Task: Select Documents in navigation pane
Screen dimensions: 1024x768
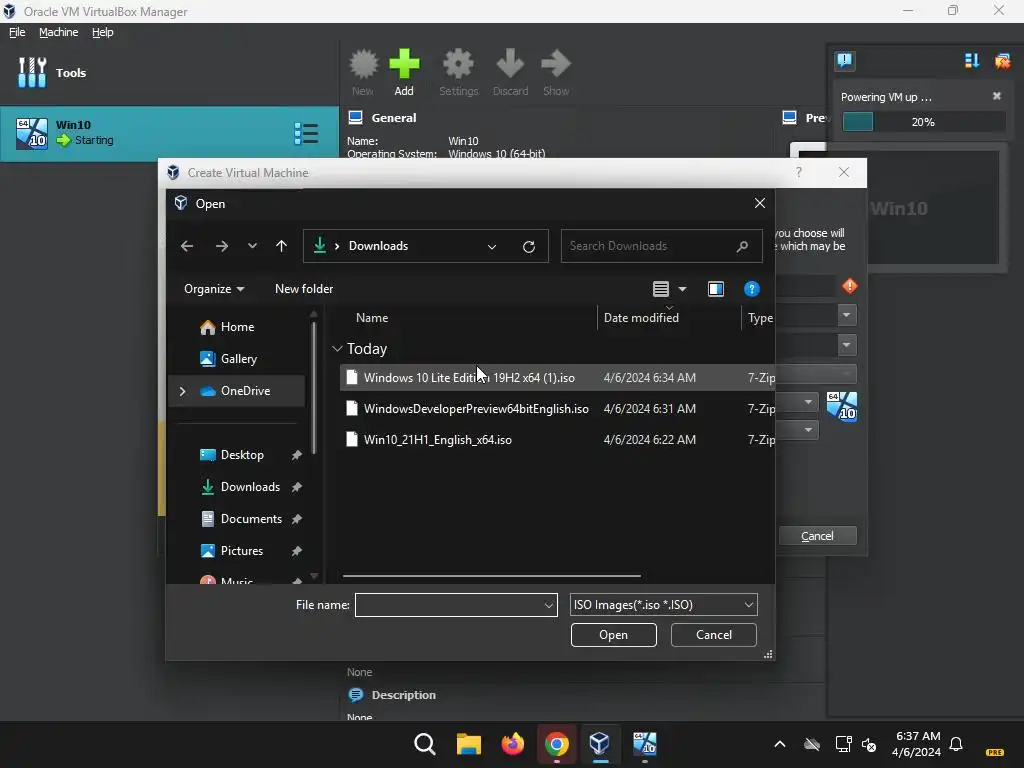Action: pos(251,519)
